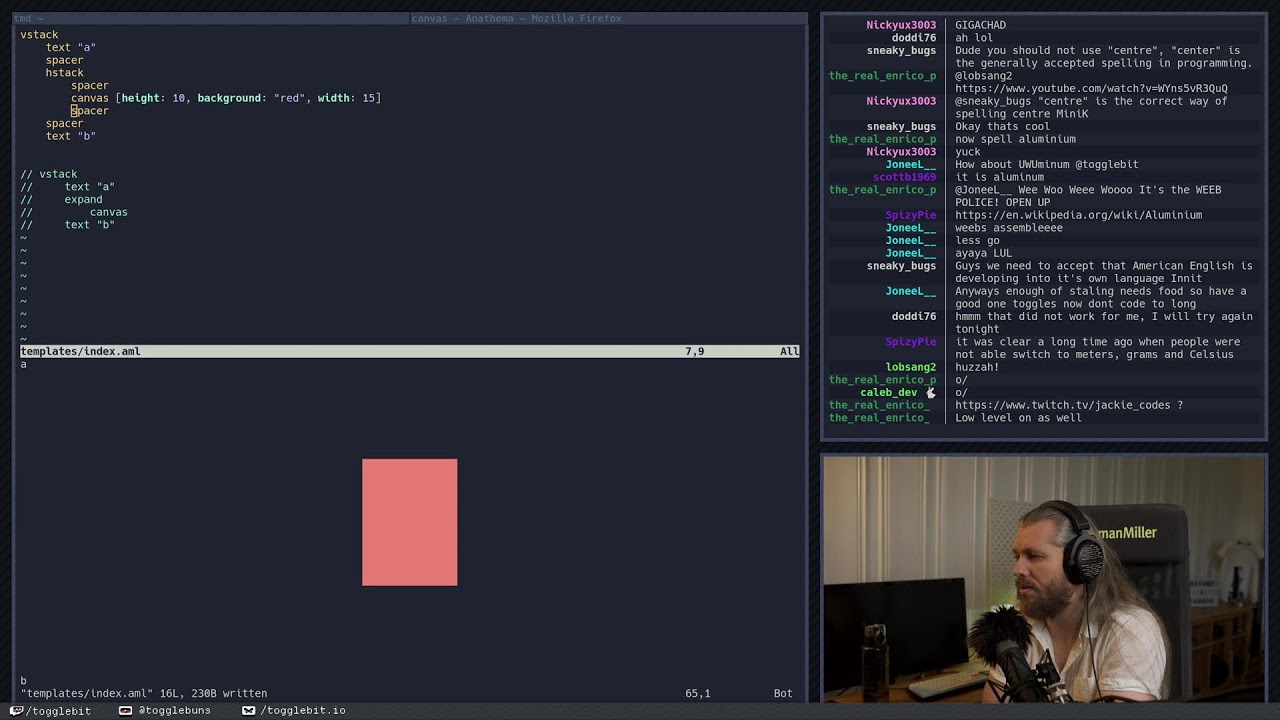Click the '65,1' position at bottom
Screen dimensions: 1280x720
coord(697,693)
